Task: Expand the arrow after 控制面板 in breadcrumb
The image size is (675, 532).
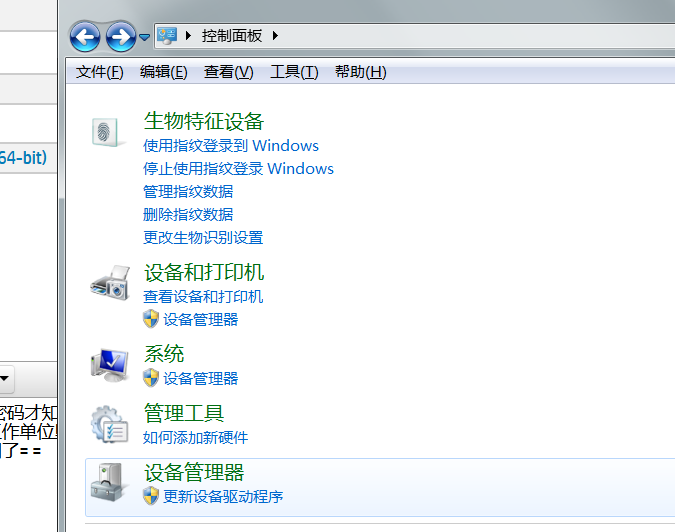Action: [x=275, y=36]
